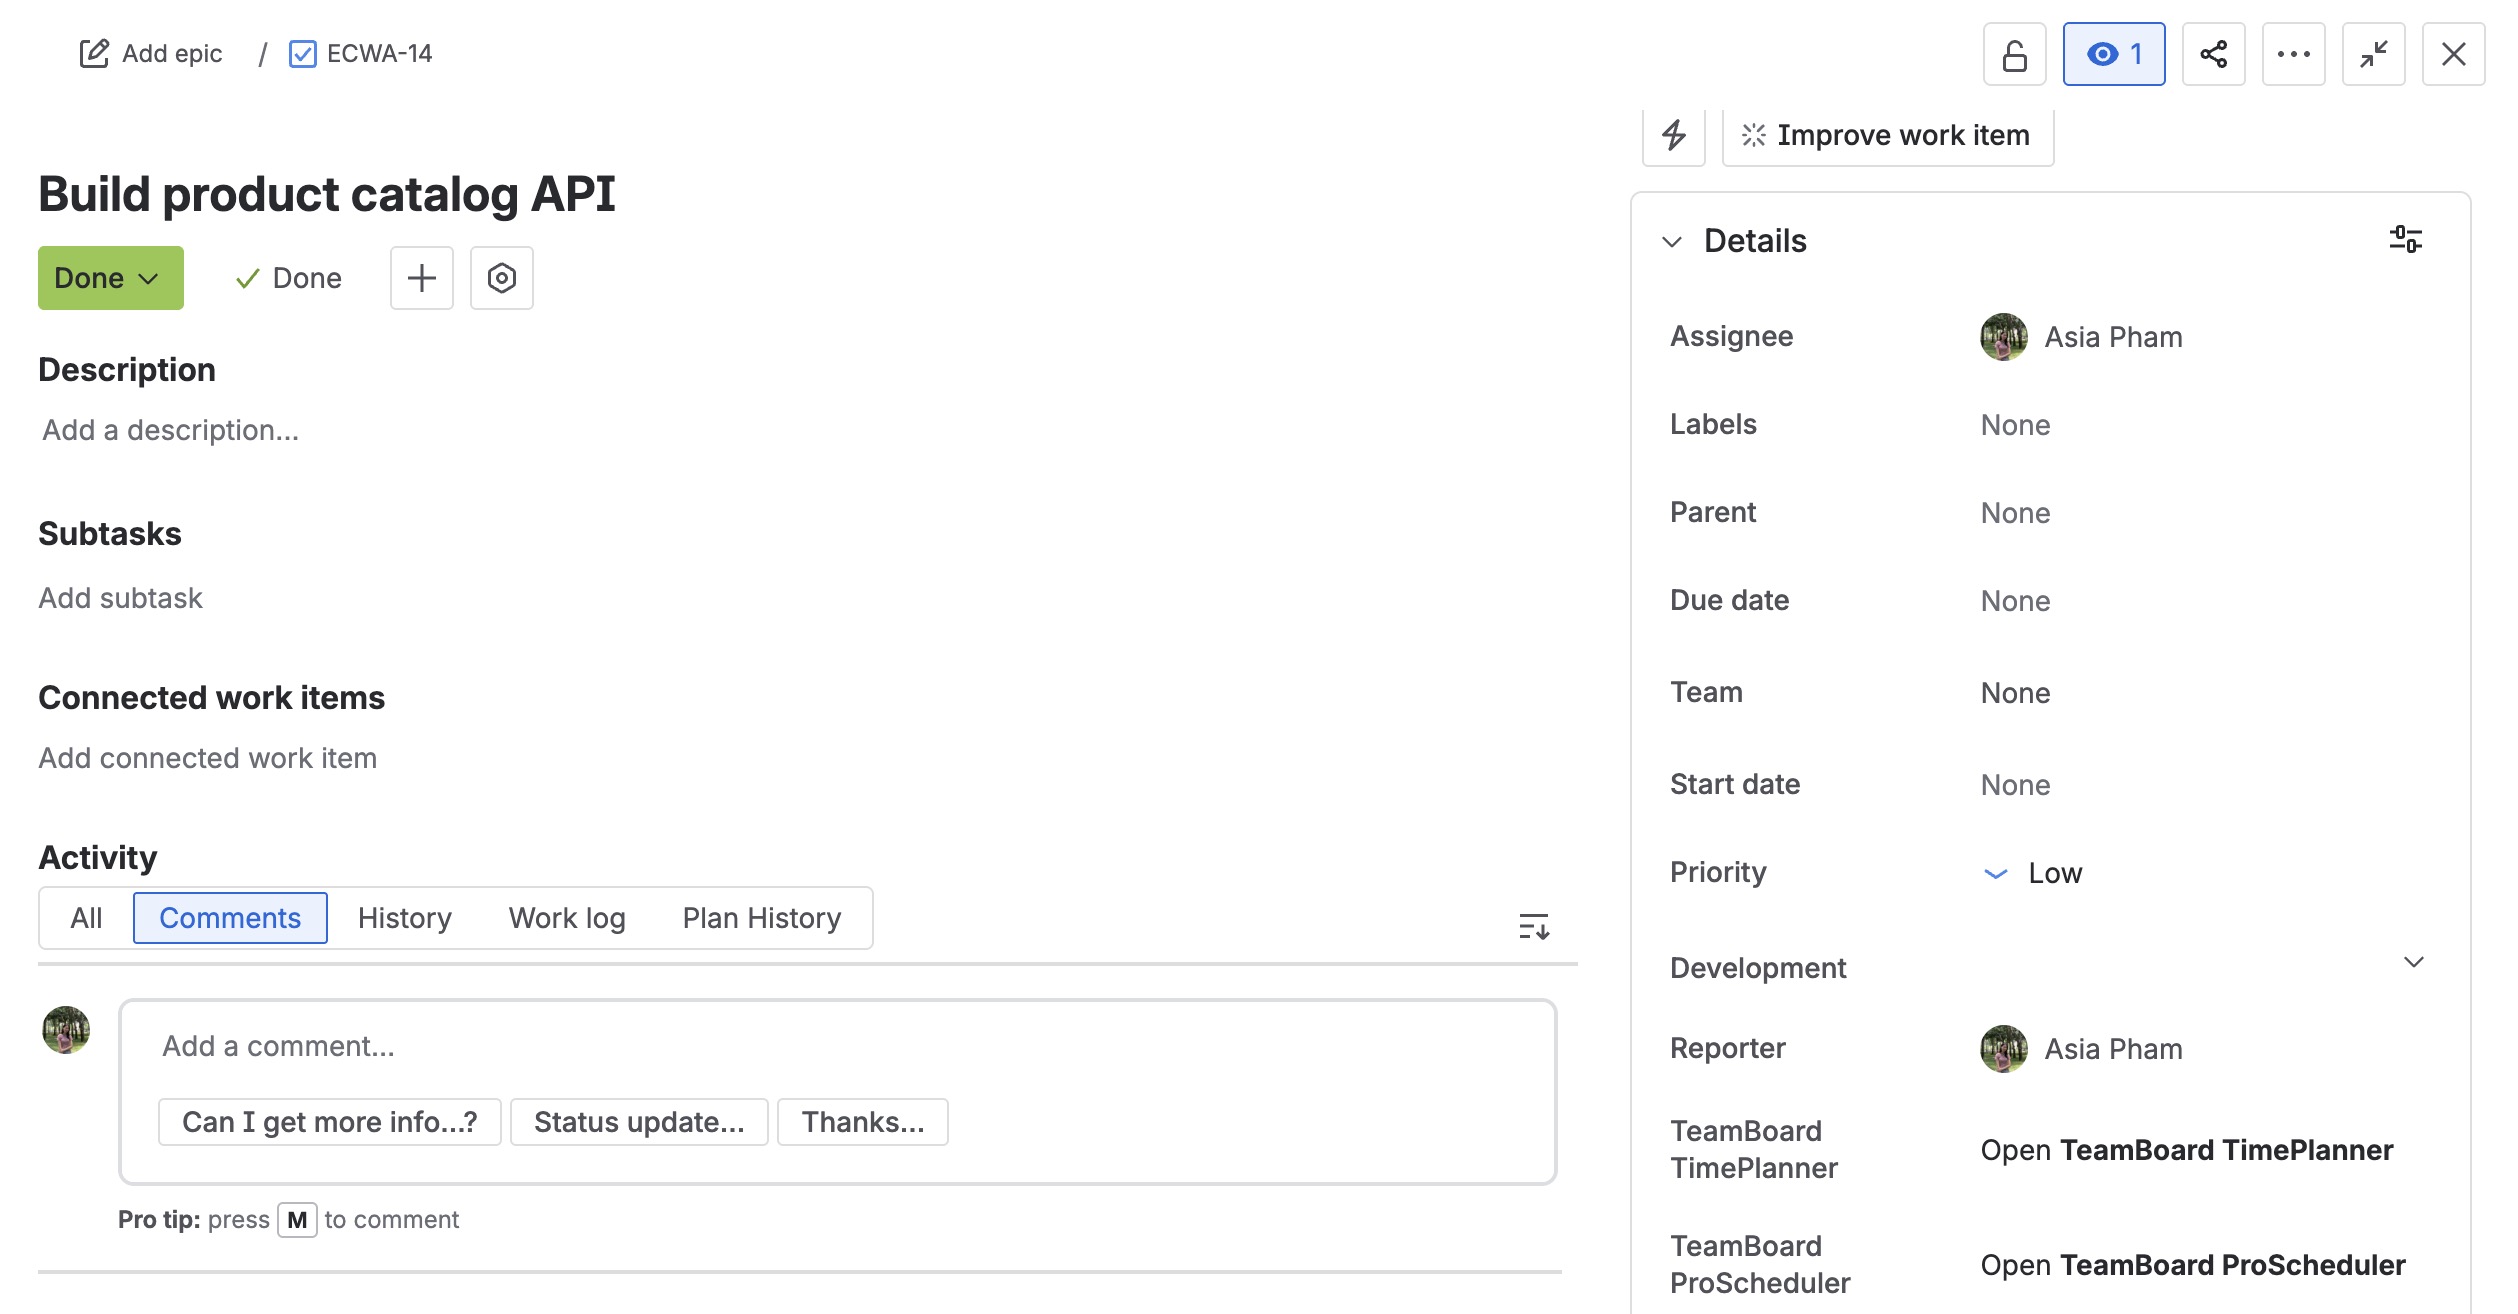This screenshot has width=2518, height=1314.
Task: Expand the Development section
Action: [2413, 962]
